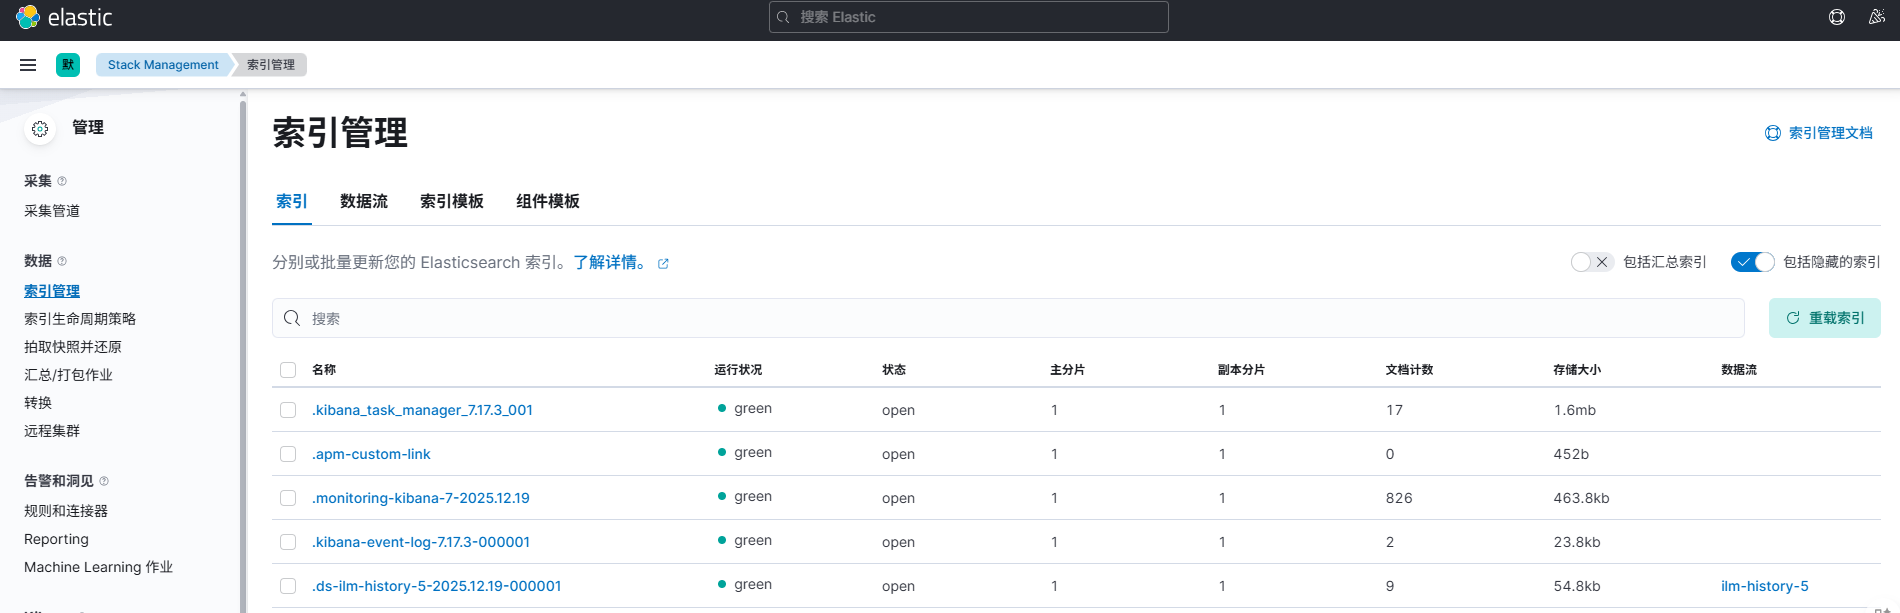Toggle 包括隐藏的索引 switch
Screen dimensions: 1900x613
[1752, 262]
